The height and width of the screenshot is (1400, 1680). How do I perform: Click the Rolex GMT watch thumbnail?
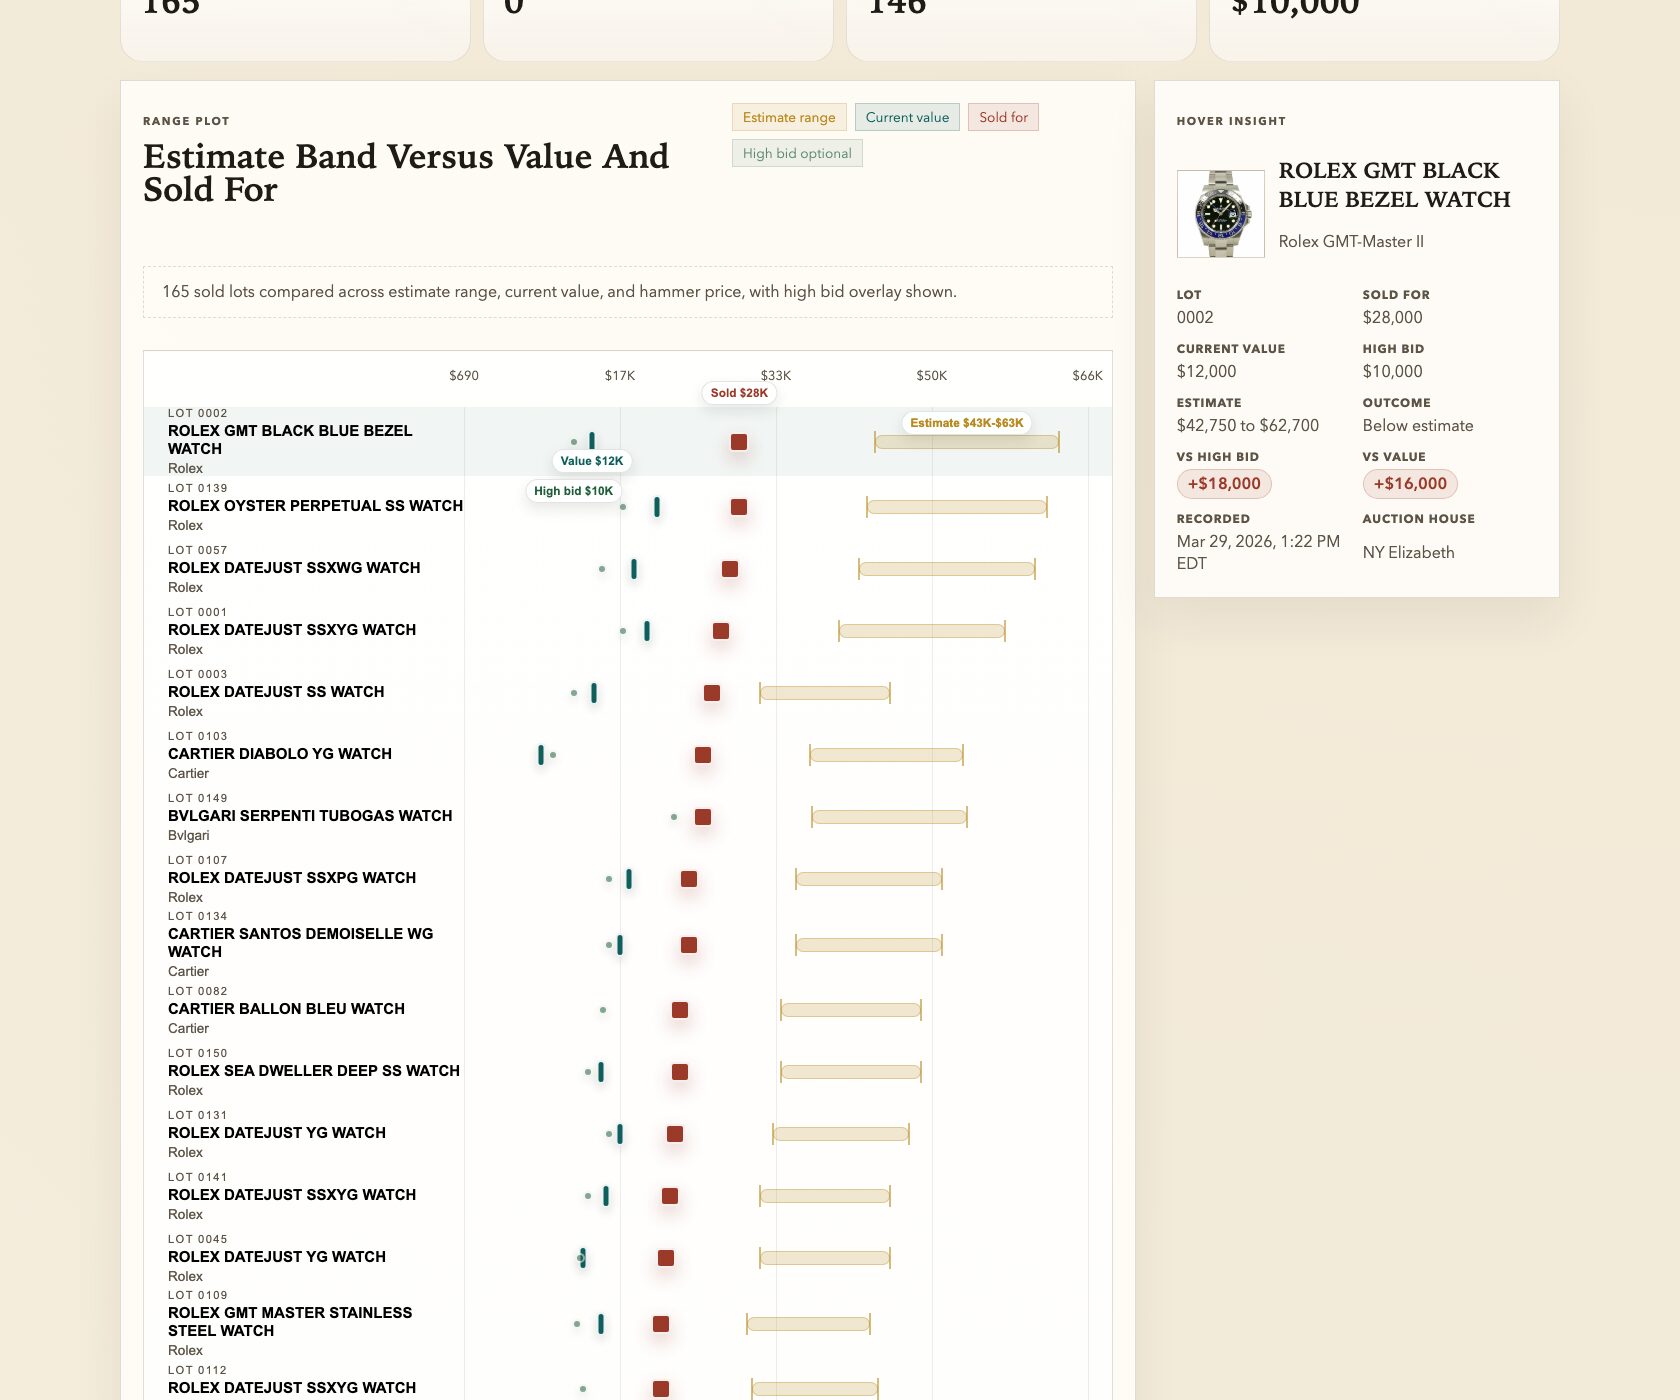click(x=1220, y=211)
